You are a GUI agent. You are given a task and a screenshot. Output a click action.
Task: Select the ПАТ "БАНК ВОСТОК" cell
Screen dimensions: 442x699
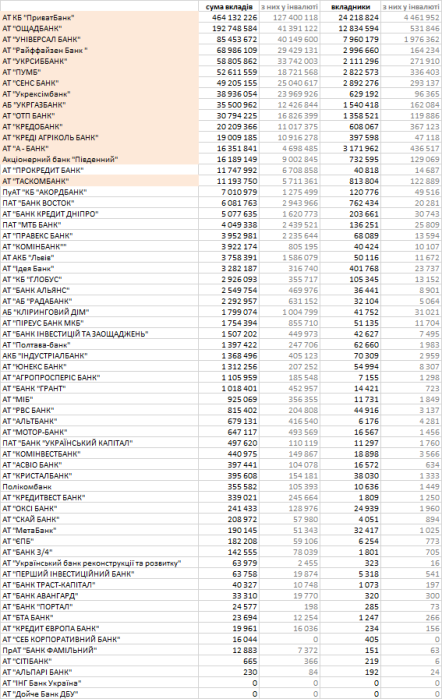click(100, 203)
